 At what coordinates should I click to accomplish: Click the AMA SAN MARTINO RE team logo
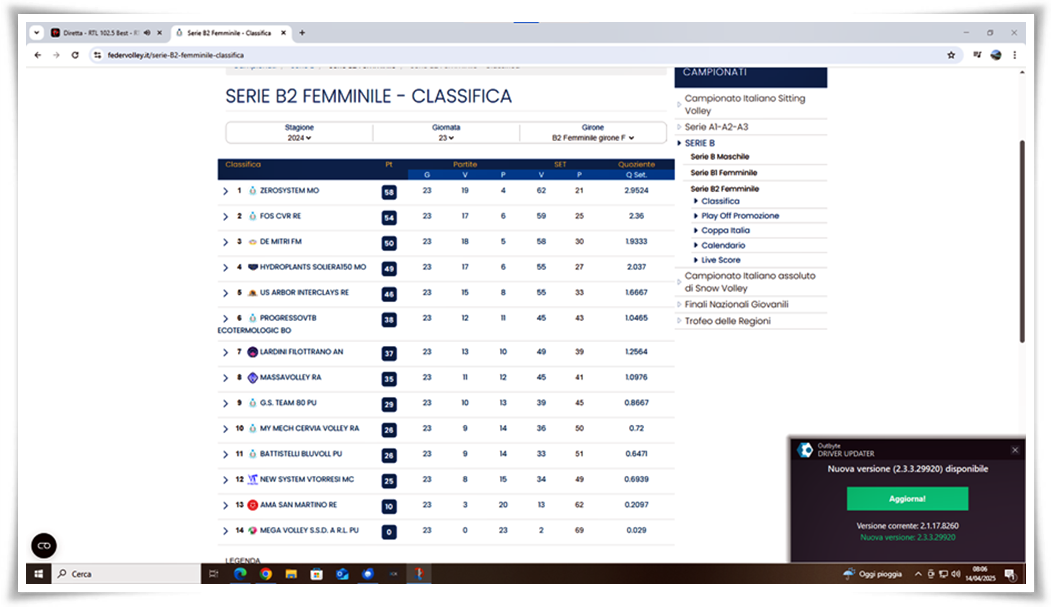(253, 504)
